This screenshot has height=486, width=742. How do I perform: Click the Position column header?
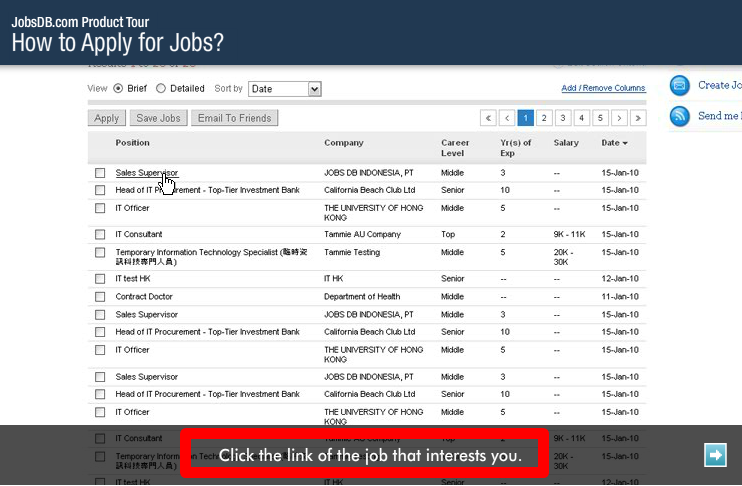(x=132, y=143)
